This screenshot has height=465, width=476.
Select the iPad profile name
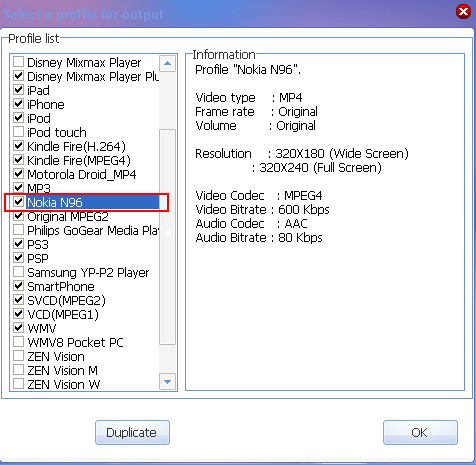pyautogui.click(x=38, y=91)
